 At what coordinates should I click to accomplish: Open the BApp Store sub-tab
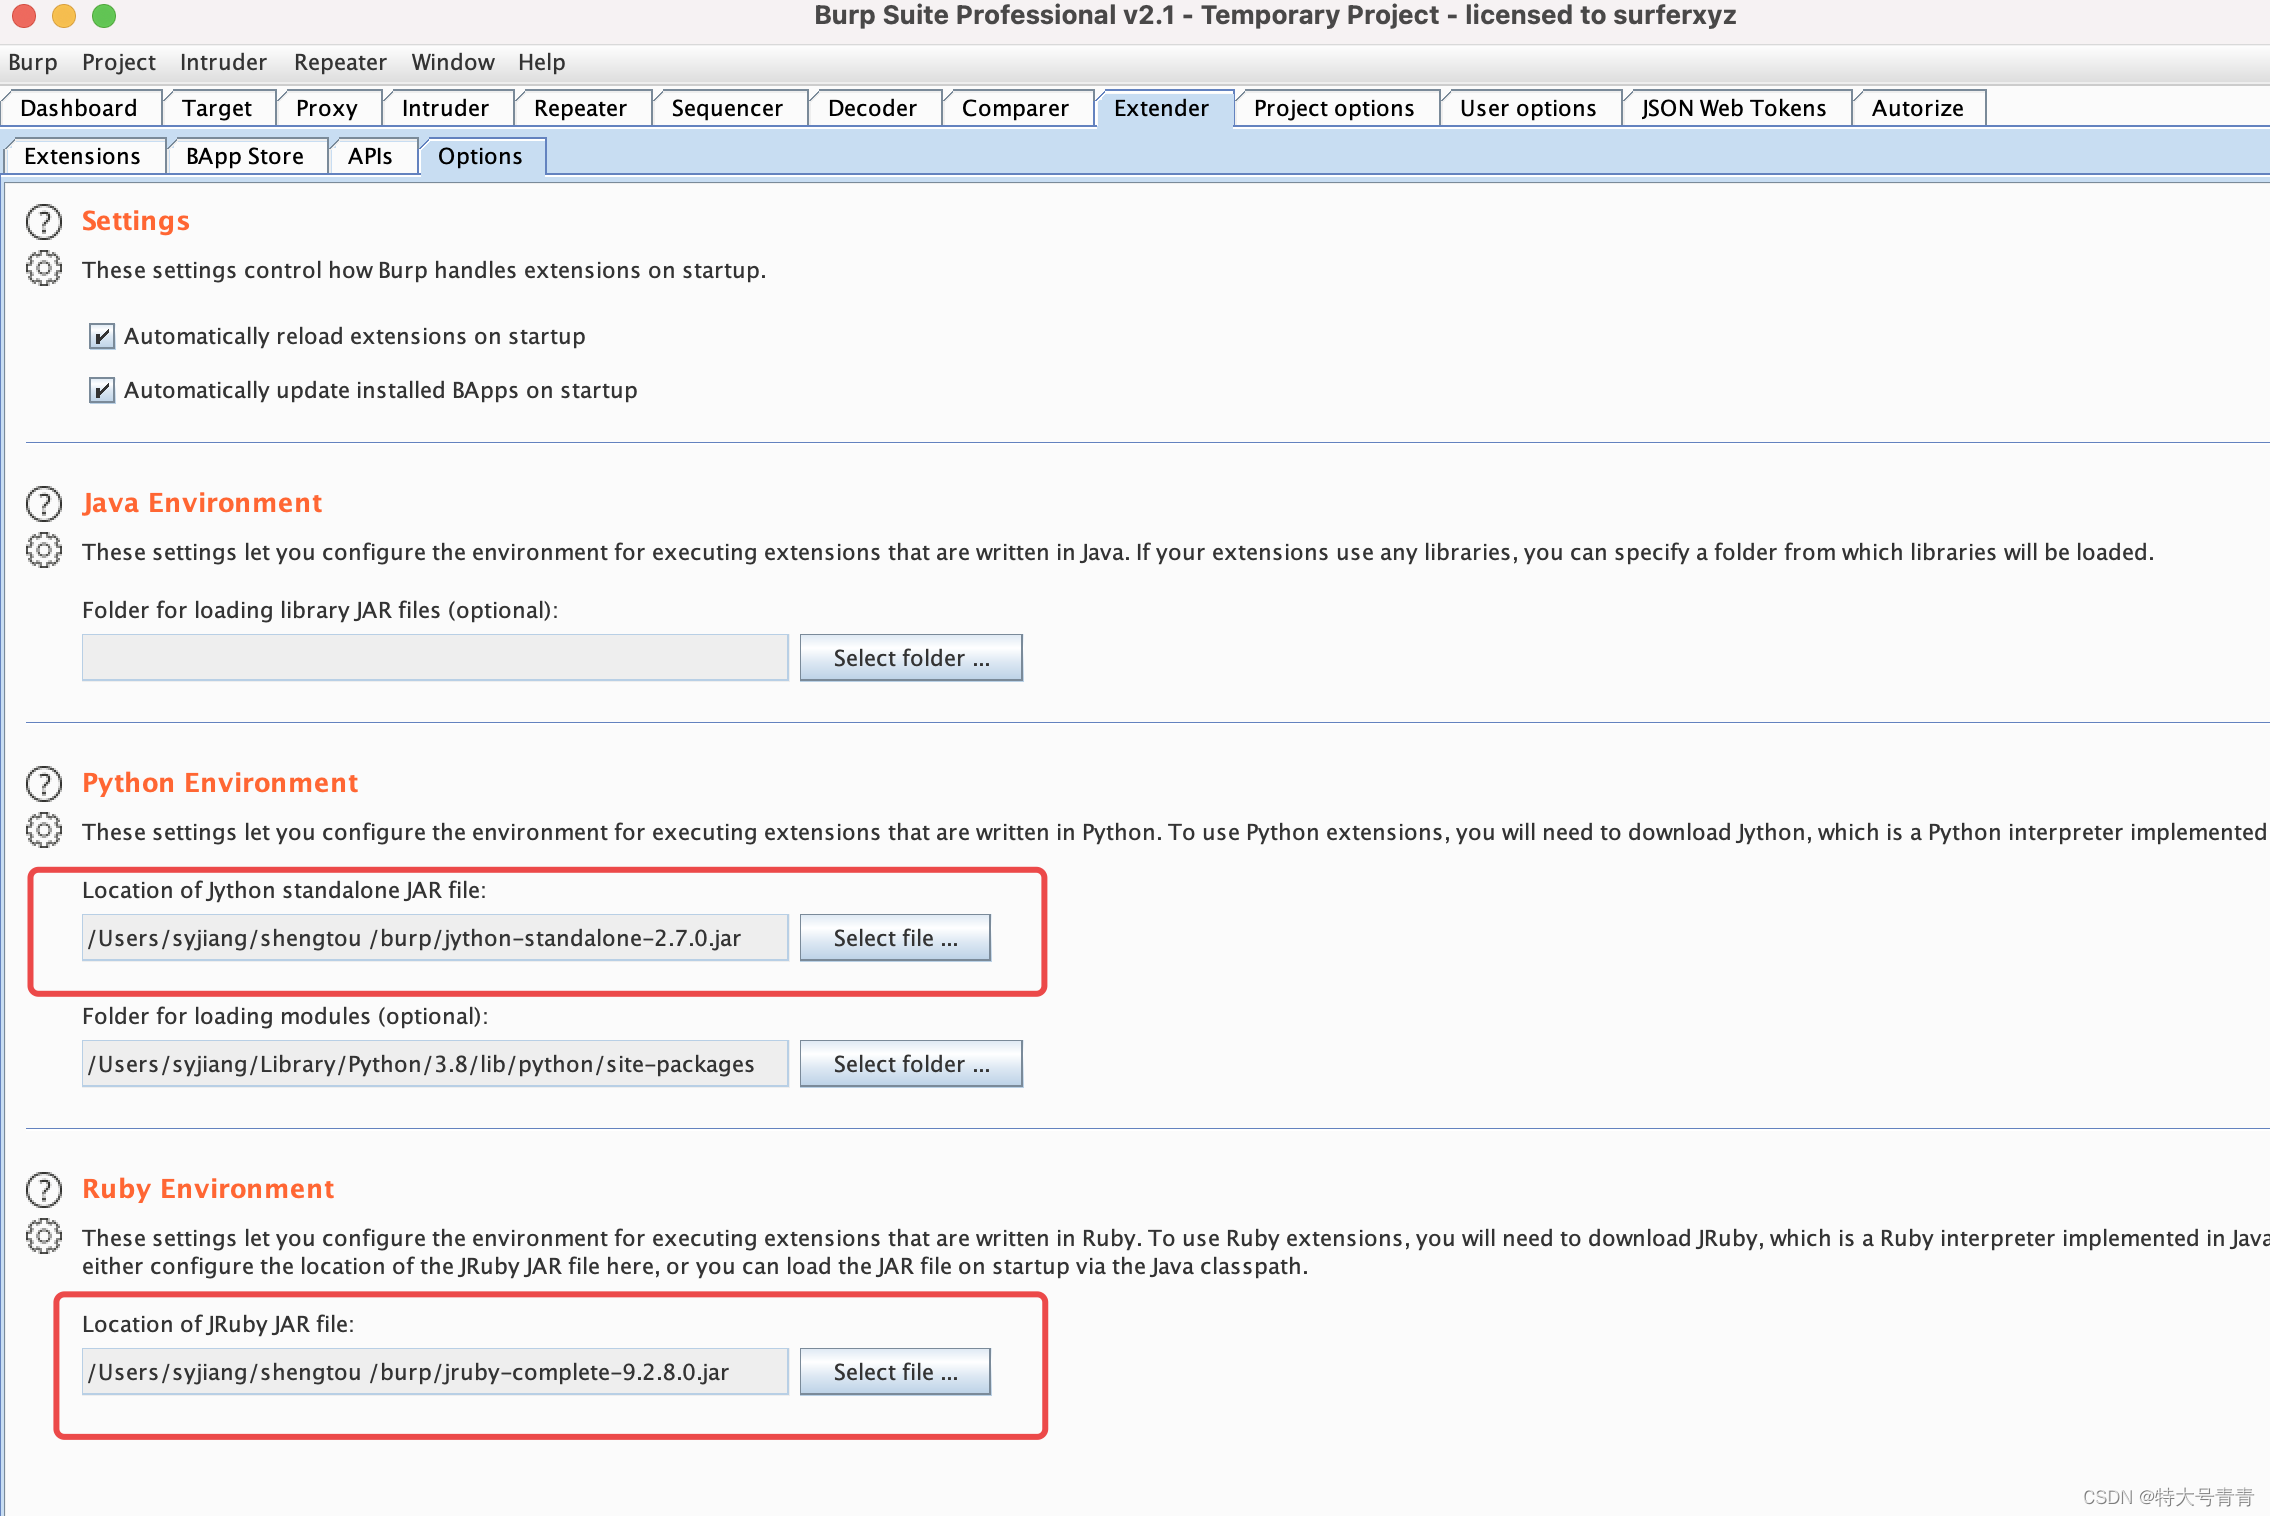tap(246, 156)
